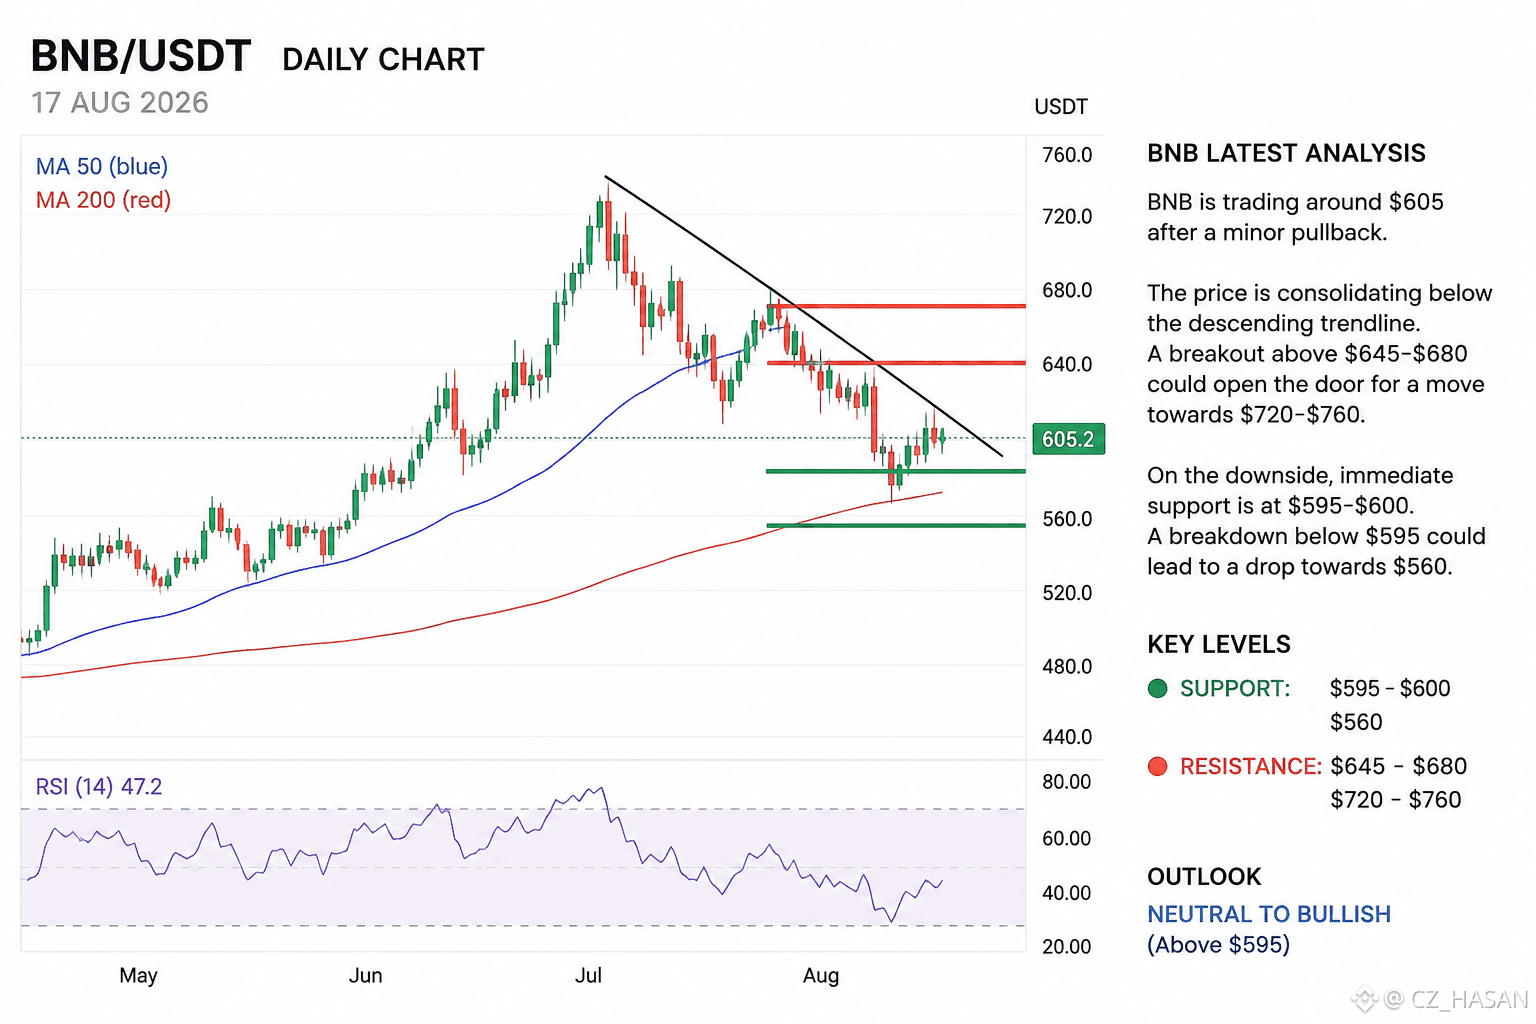
Task: Click the 760.0 price axis value
Action: coord(1067,155)
